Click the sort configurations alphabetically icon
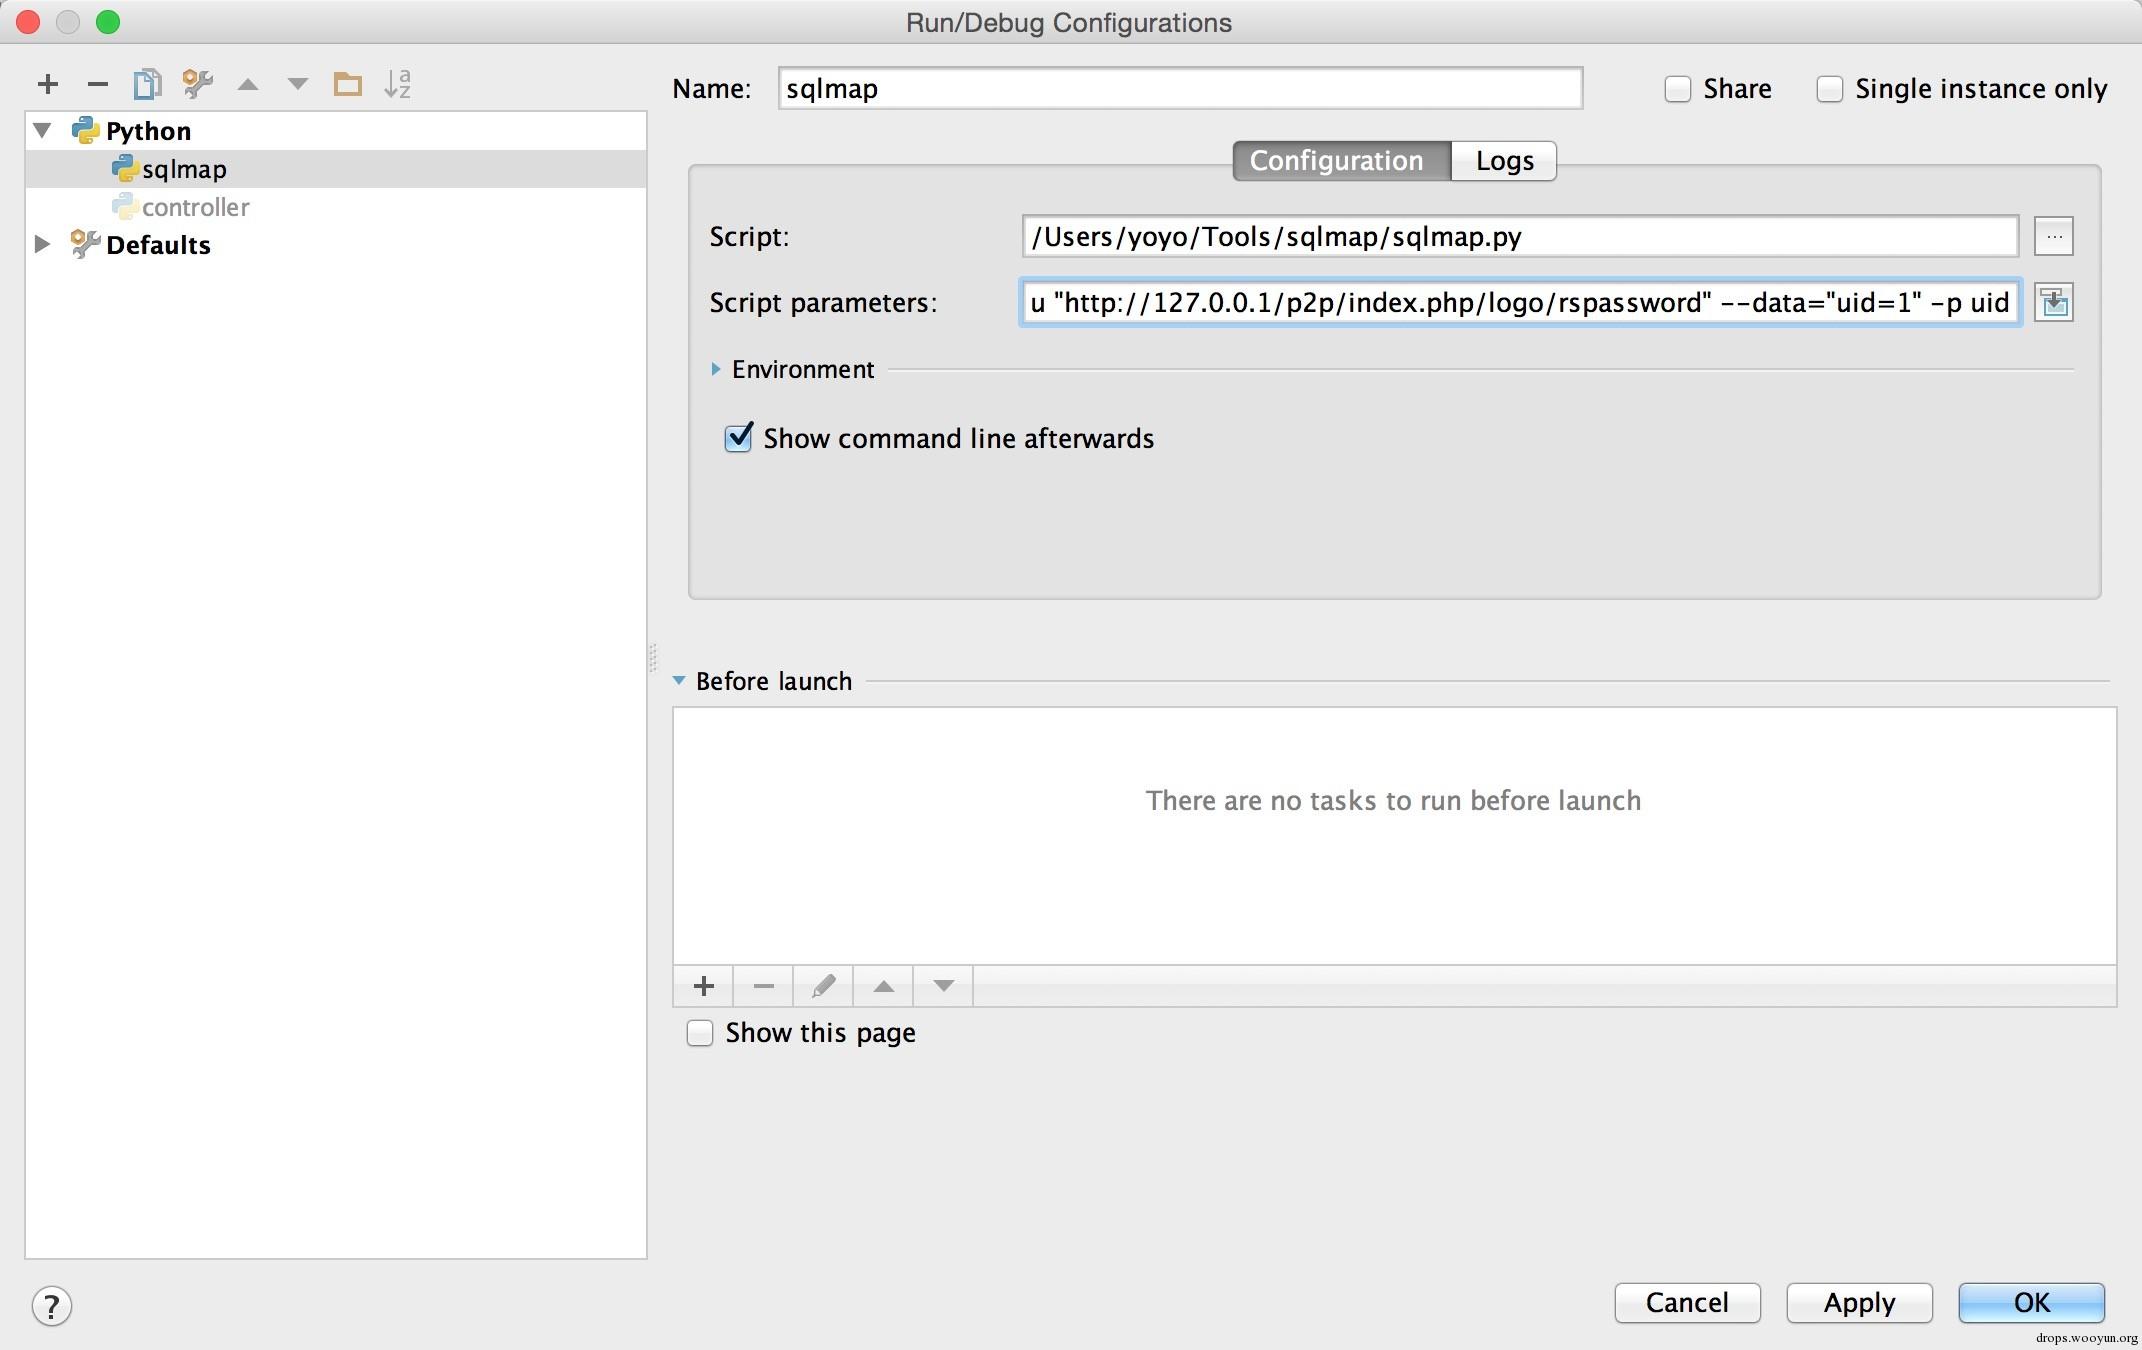 (x=398, y=85)
